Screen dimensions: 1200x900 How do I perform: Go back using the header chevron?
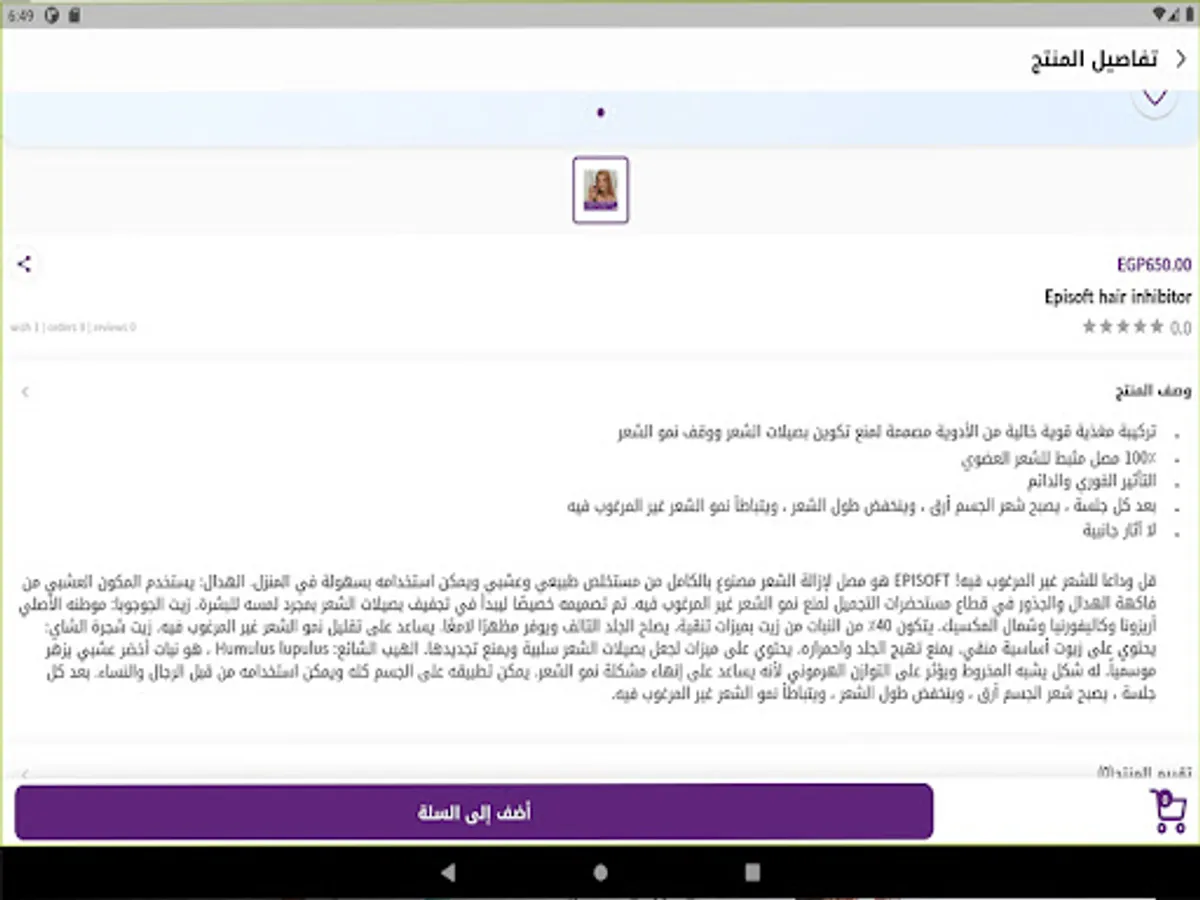tap(1180, 59)
